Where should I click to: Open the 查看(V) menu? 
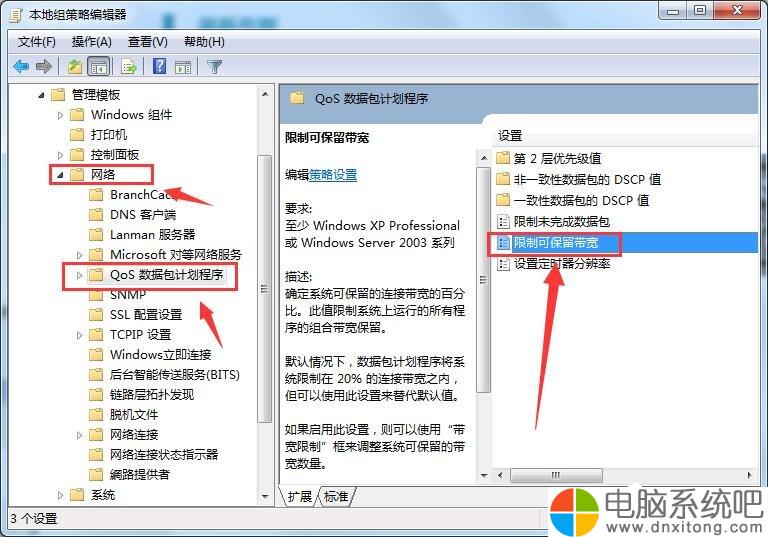pyautogui.click(x=147, y=42)
